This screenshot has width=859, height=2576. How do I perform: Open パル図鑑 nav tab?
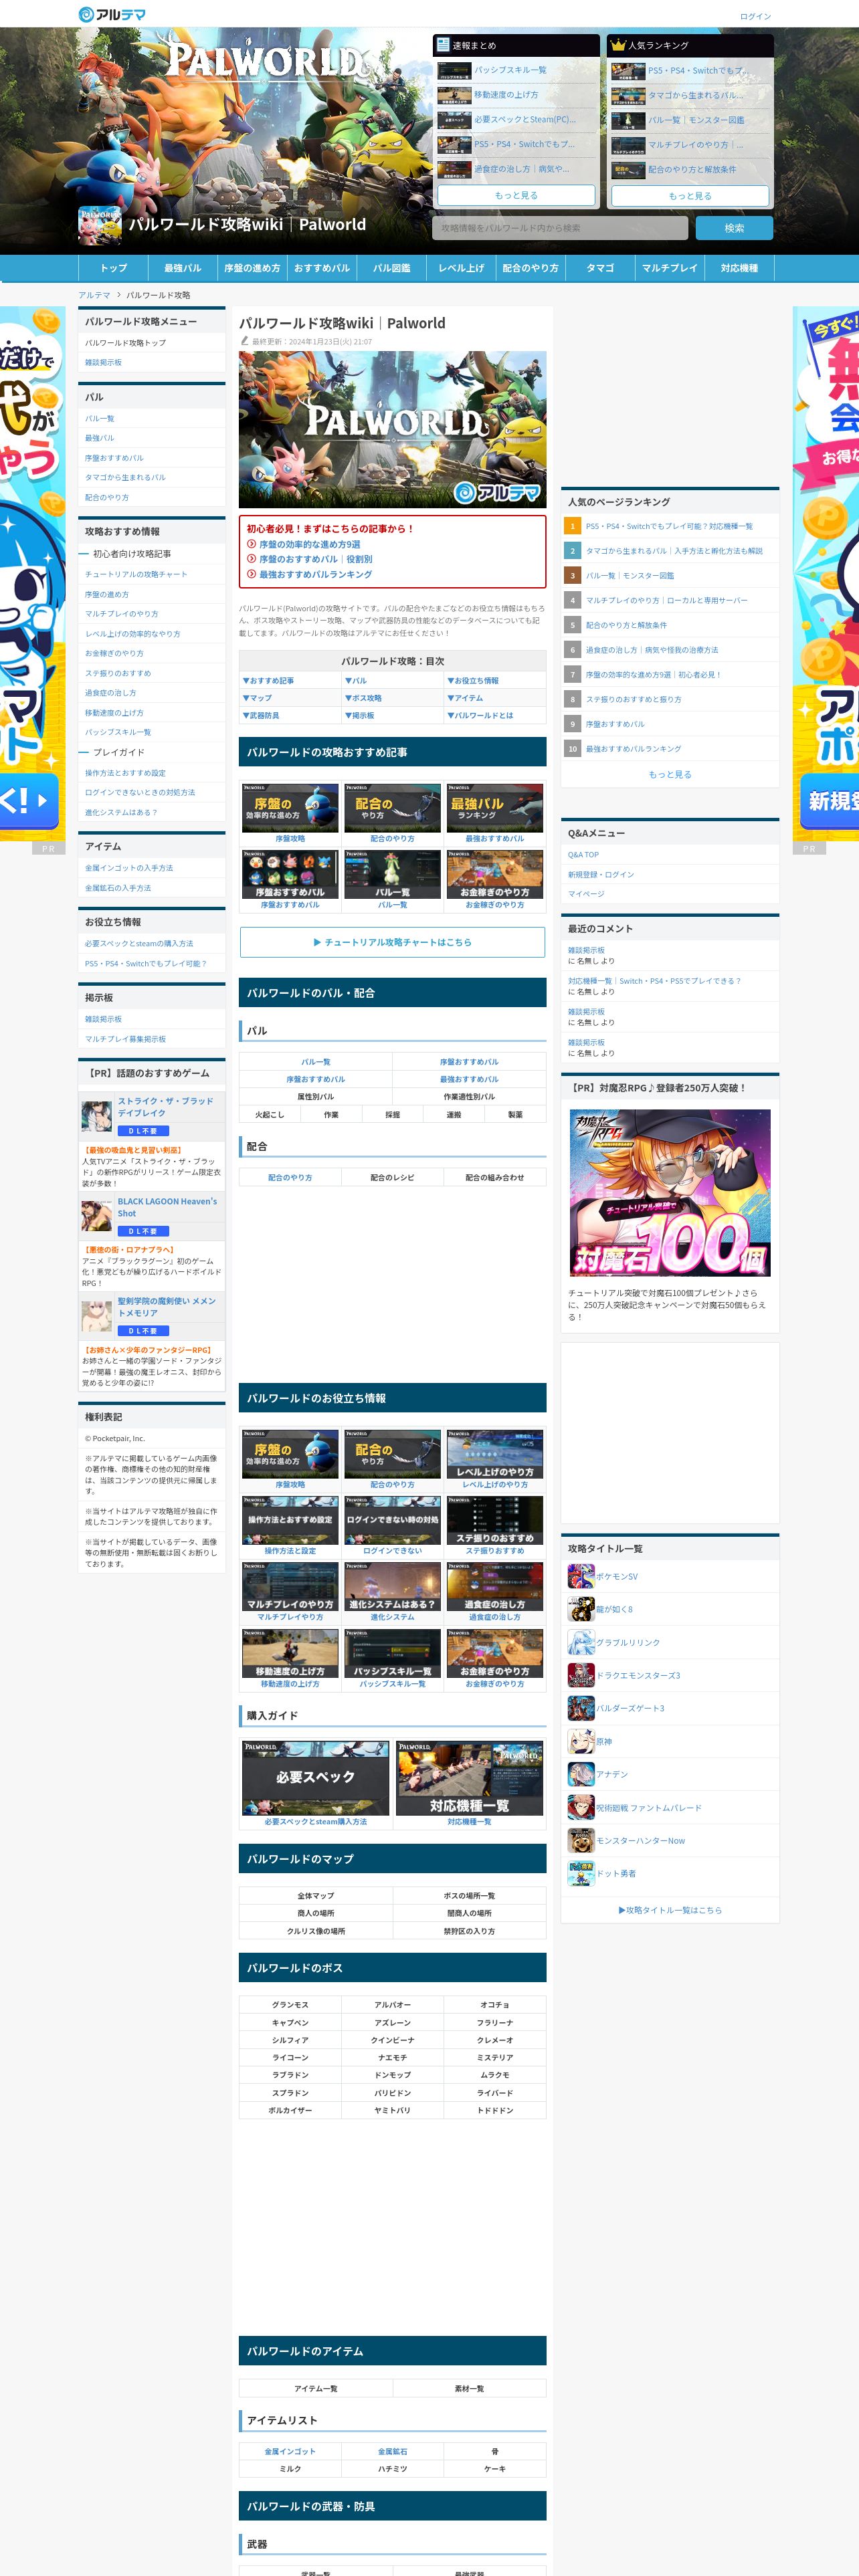coord(391,268)
